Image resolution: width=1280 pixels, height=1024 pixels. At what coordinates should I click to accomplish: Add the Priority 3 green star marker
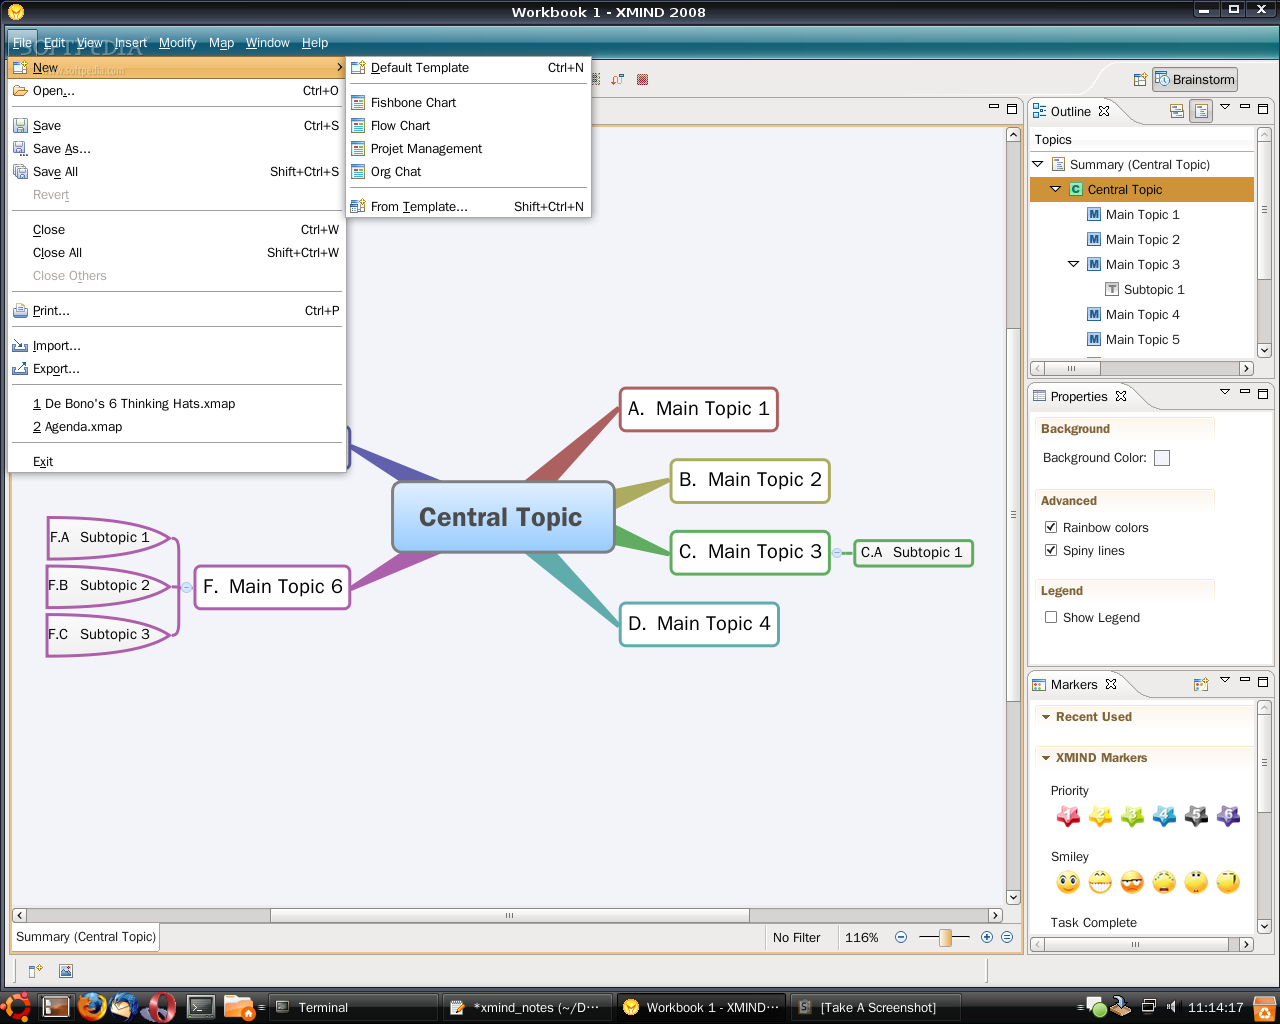pos(1132,817)
